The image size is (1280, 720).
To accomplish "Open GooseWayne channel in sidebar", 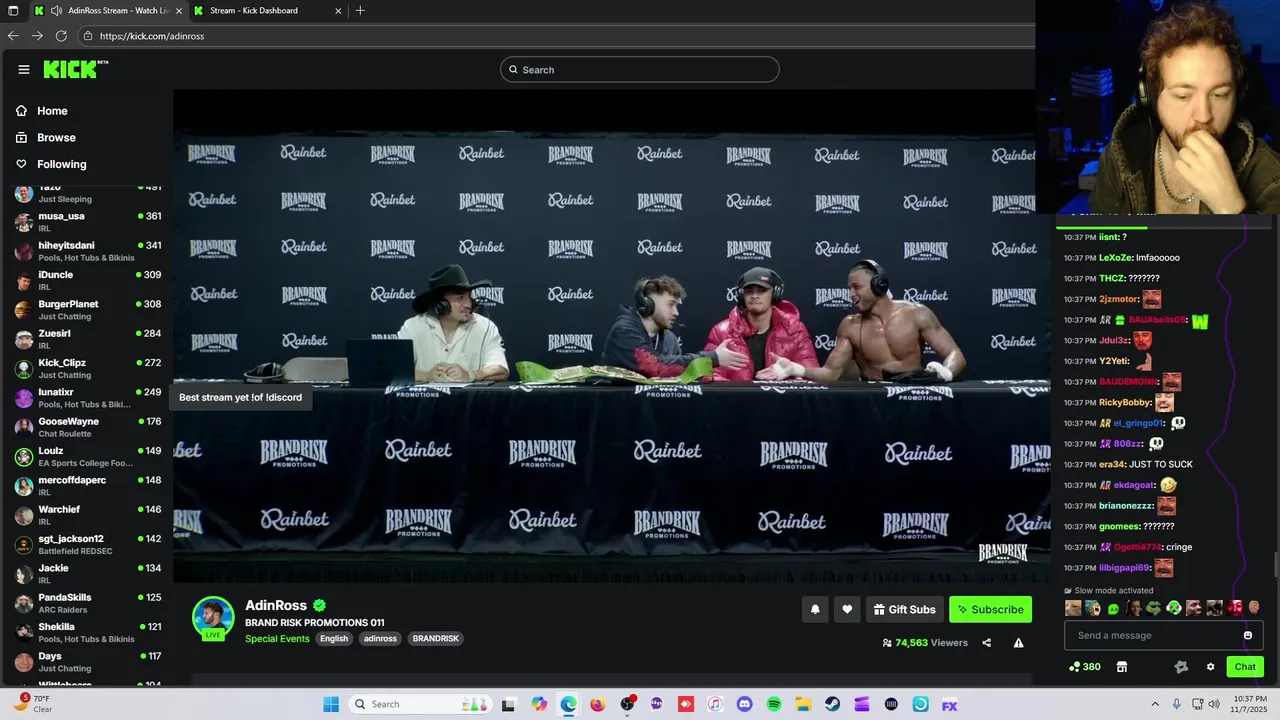I will [x=88, y=427].
